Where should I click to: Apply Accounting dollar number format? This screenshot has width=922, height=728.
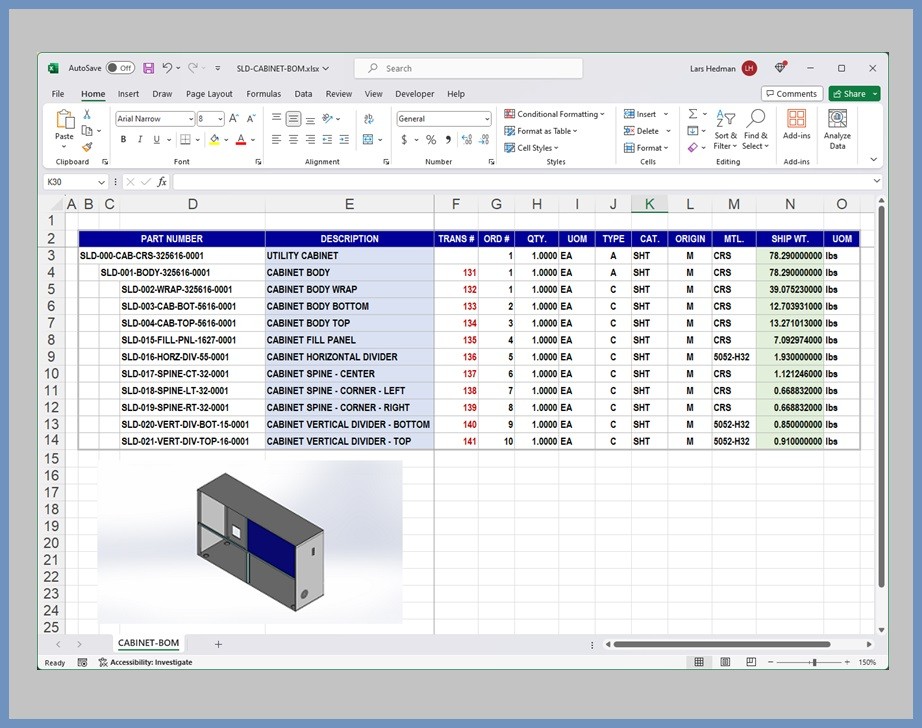[x=404, y=139]
